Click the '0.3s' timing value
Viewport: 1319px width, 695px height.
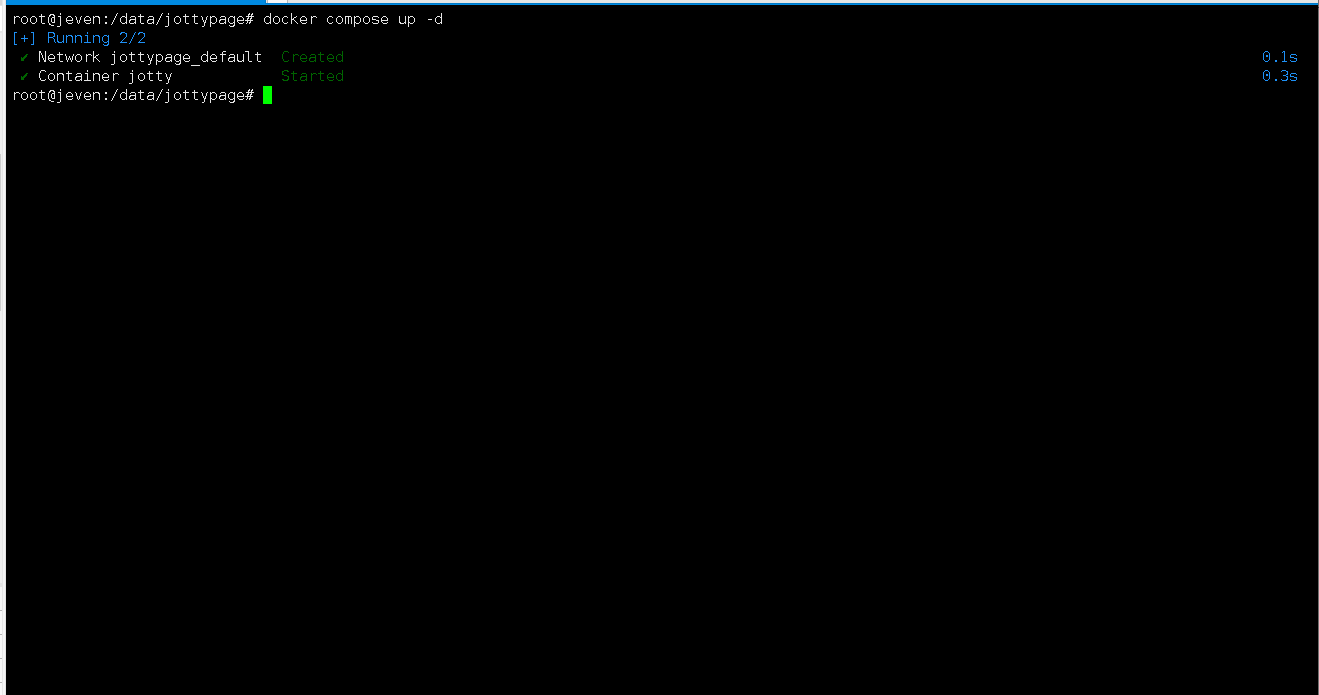pyautogui.click(x=1280, y=76)
